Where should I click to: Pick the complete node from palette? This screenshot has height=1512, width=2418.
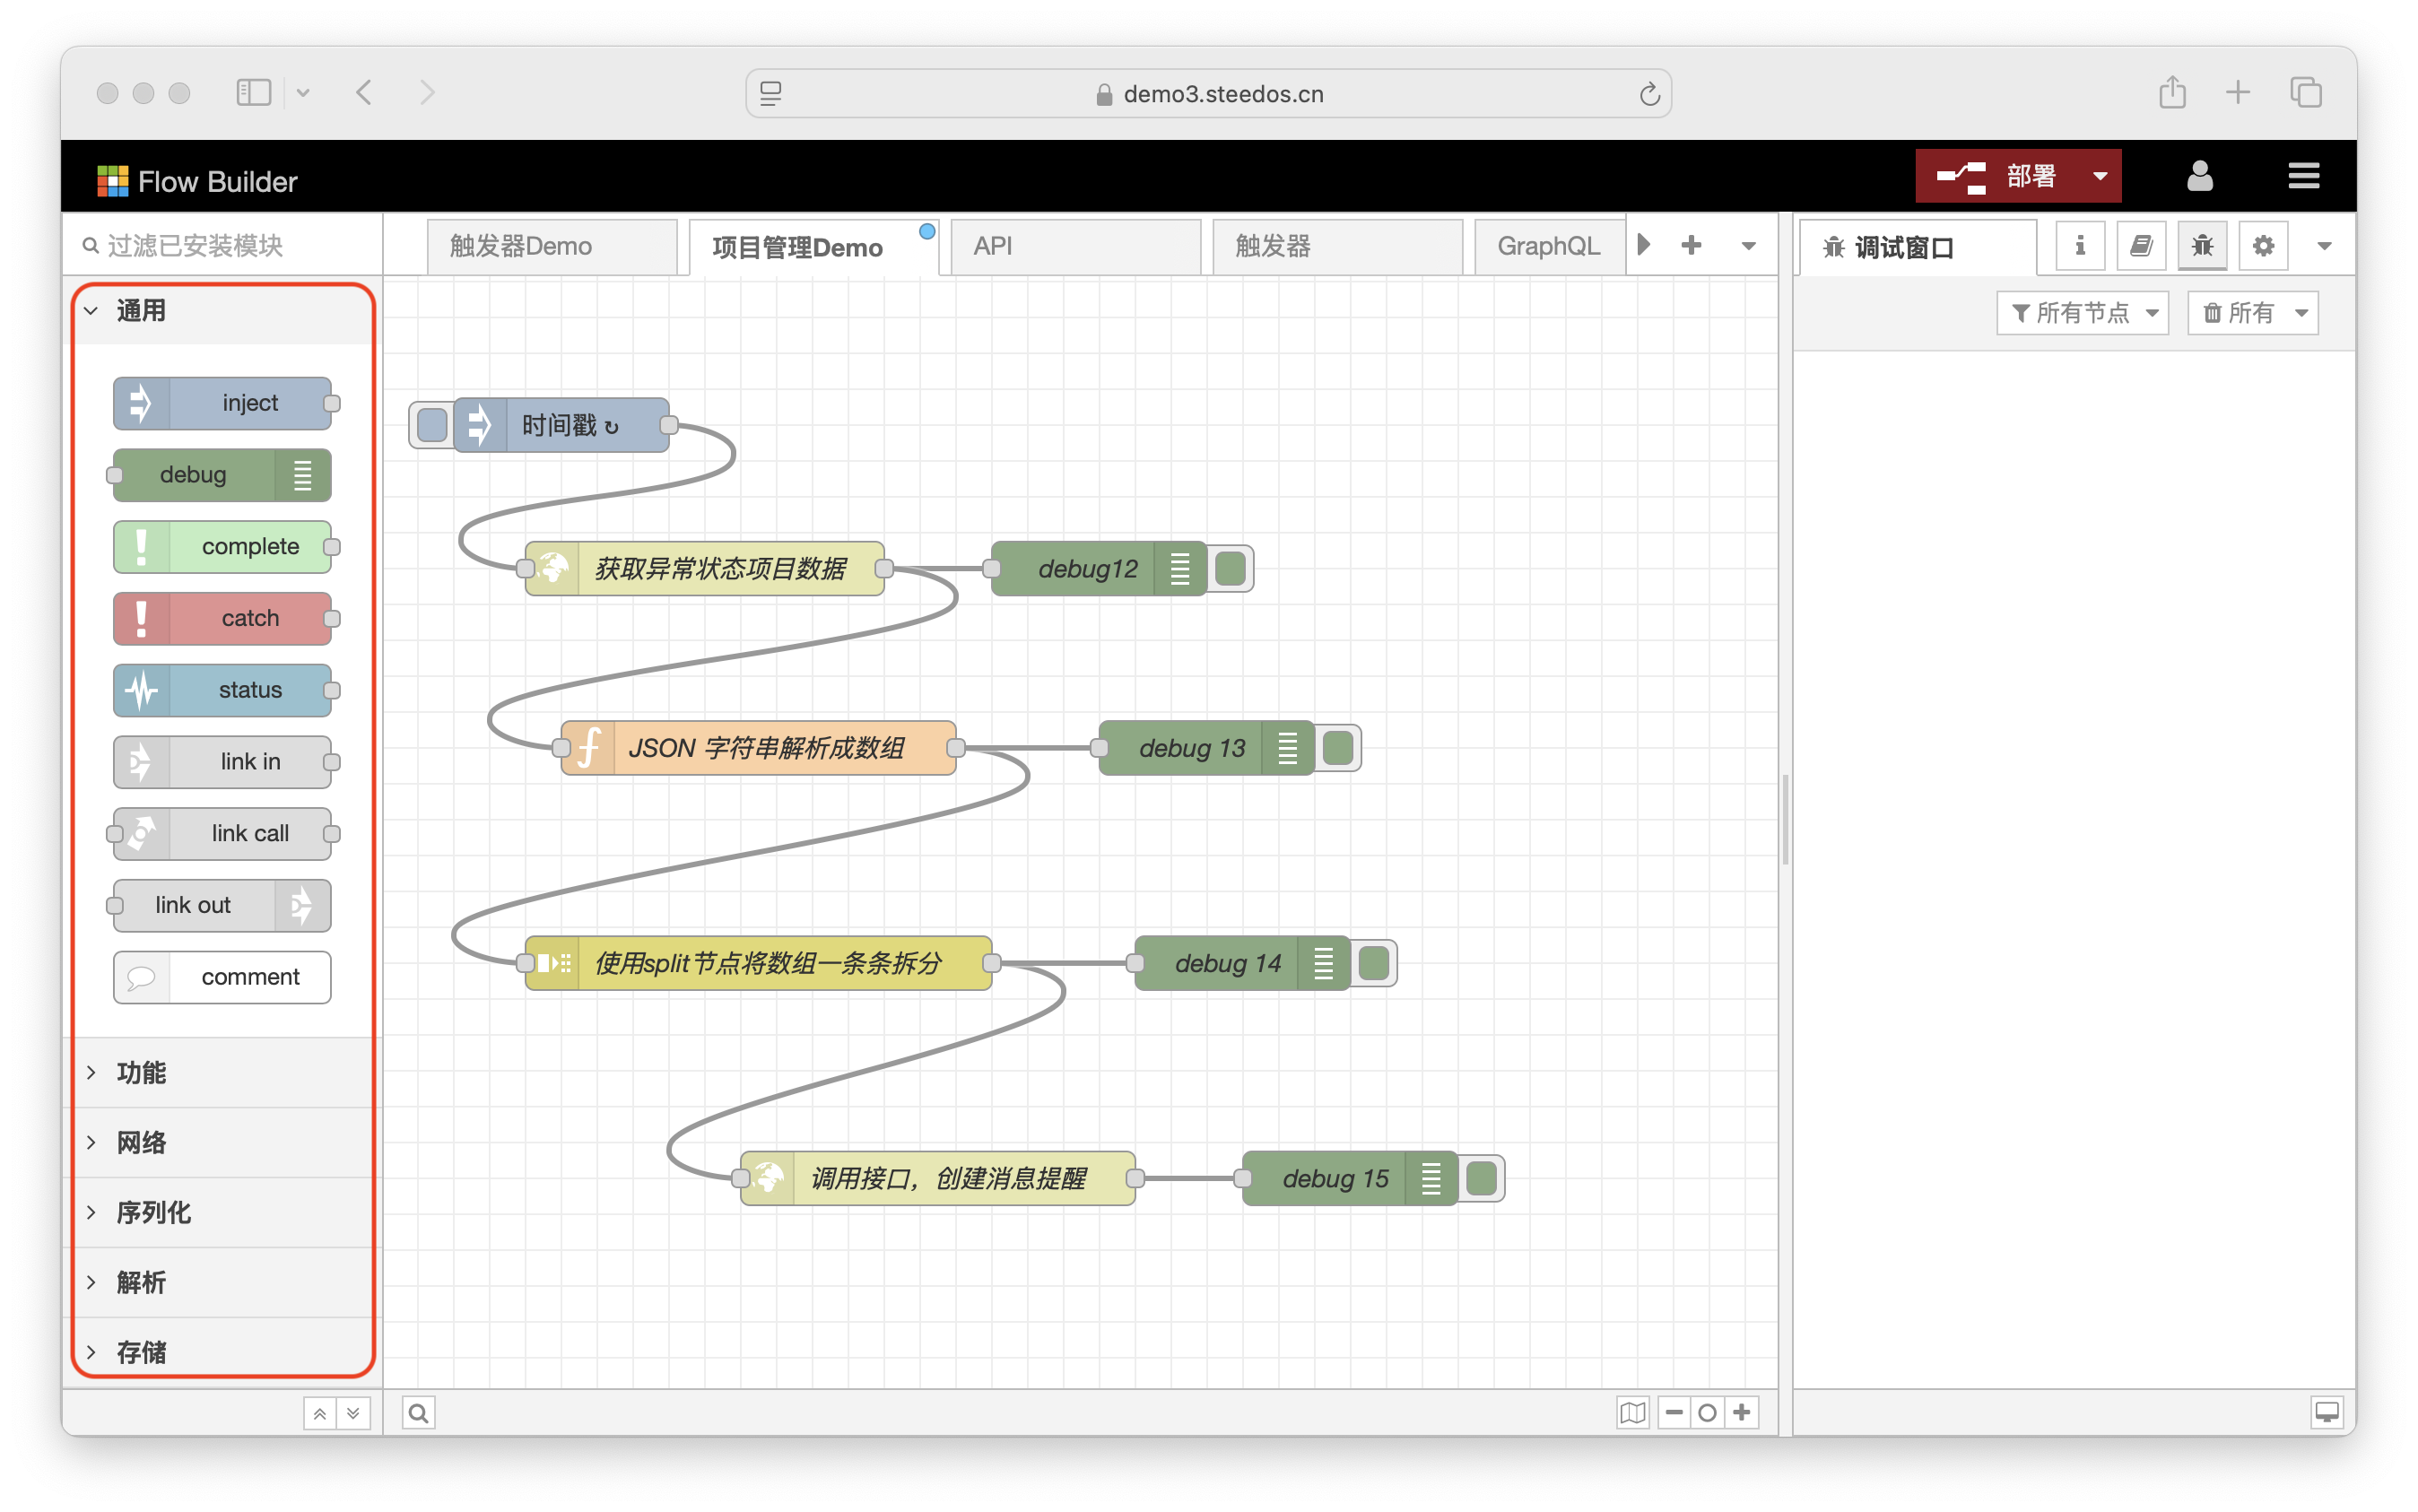(222, 547)
